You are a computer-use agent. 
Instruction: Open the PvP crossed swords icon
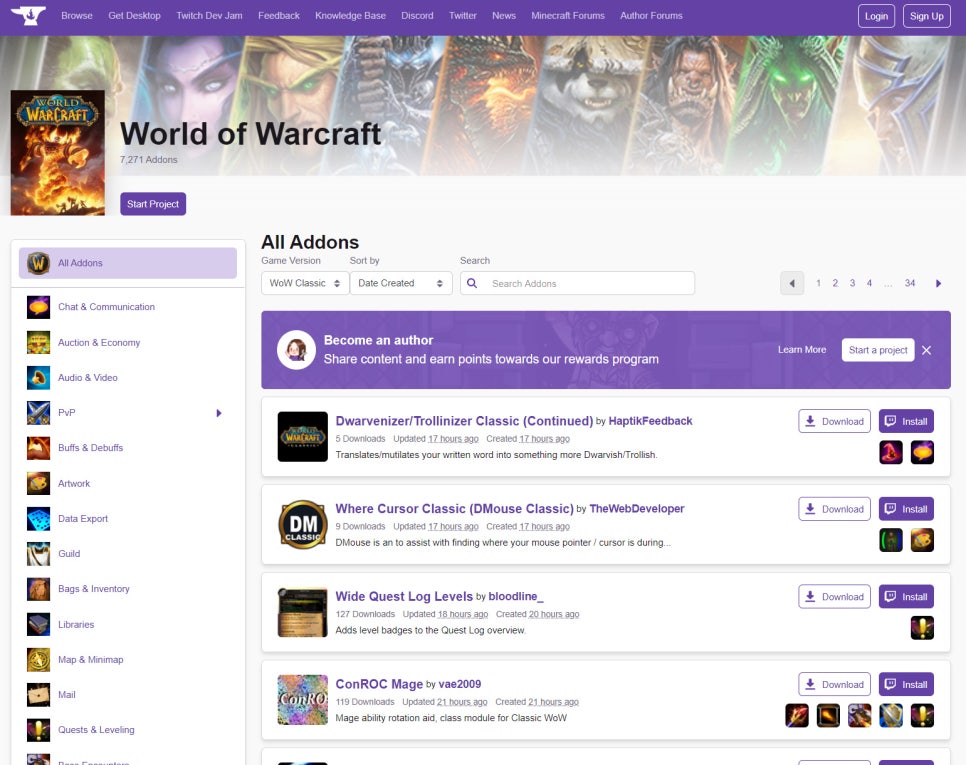(38, 413)
